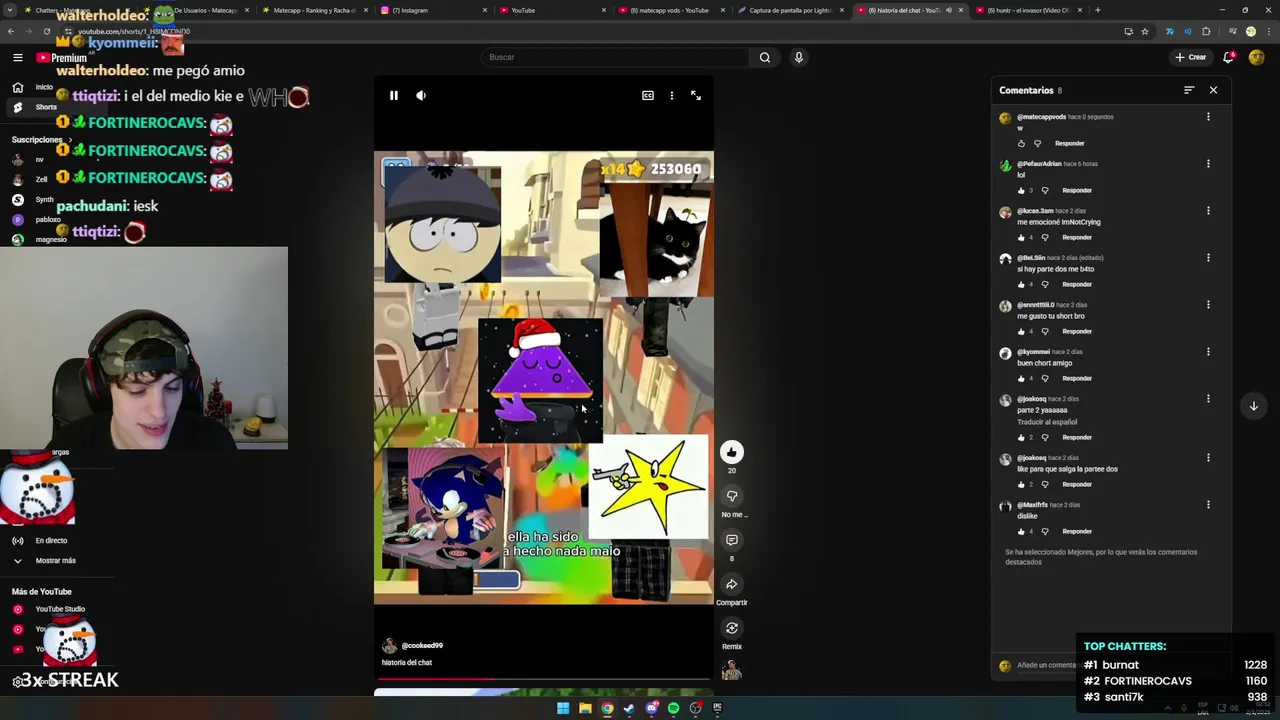Open YouTube notifications bell
The image size is (1280, 720).
[1228, 57]
